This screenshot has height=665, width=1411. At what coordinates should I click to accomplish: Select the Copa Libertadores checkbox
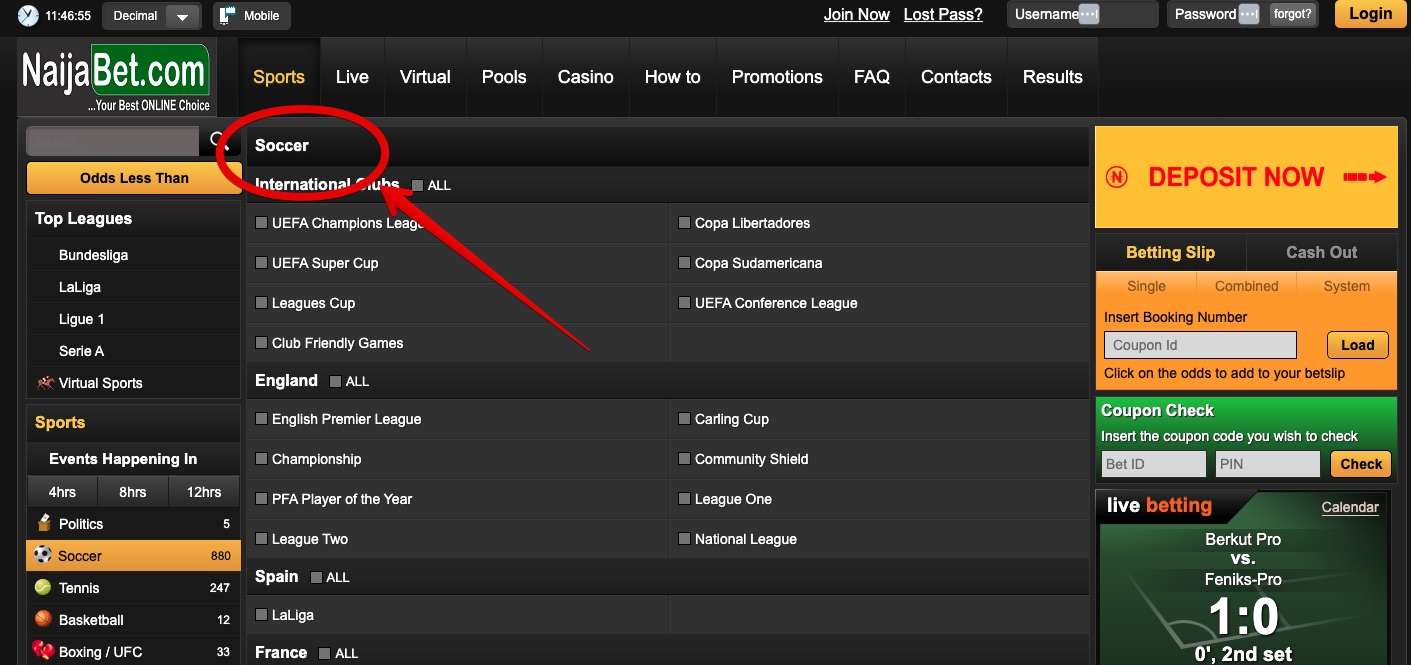tap(684, 223)
